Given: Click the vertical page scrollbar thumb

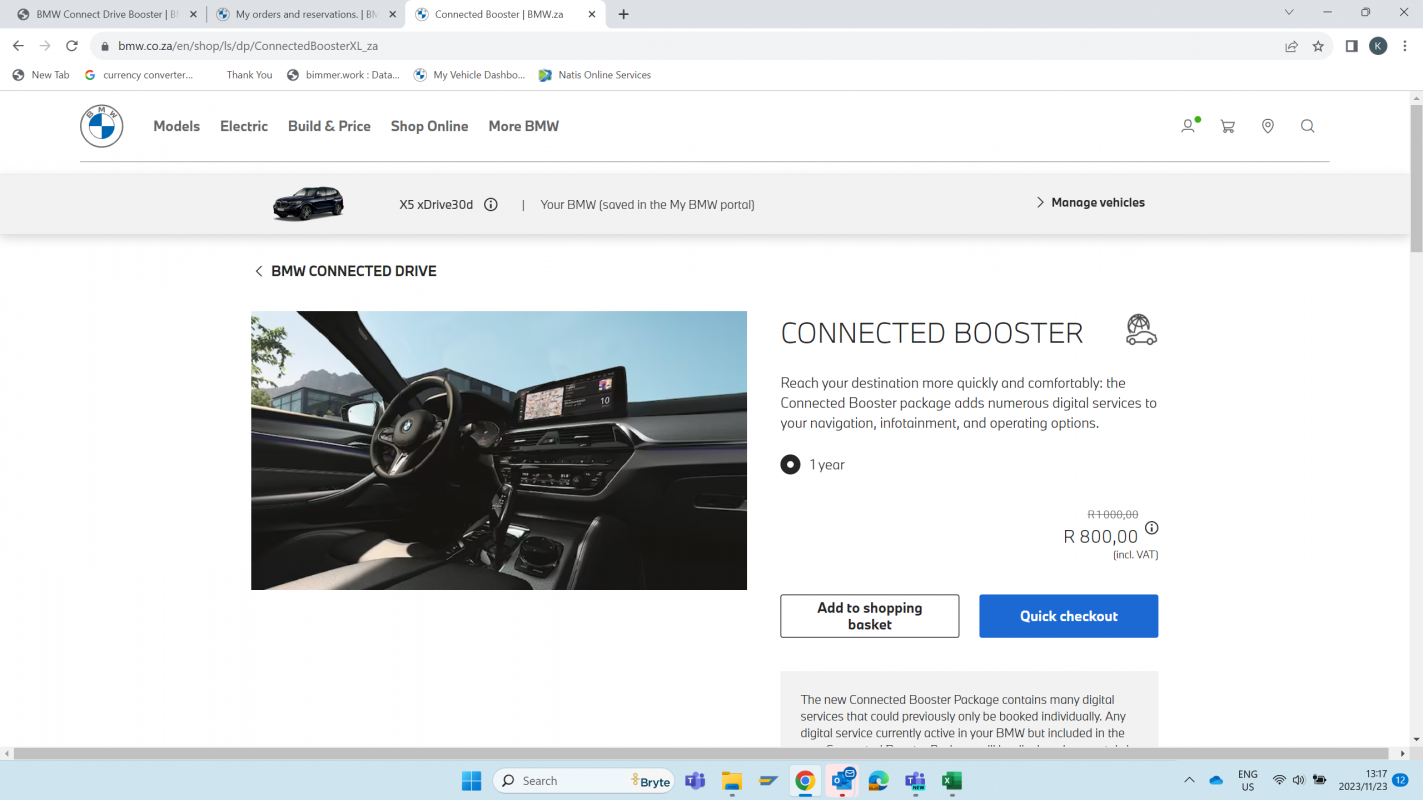Looking at the screenshot, I should pos(1416,177).
